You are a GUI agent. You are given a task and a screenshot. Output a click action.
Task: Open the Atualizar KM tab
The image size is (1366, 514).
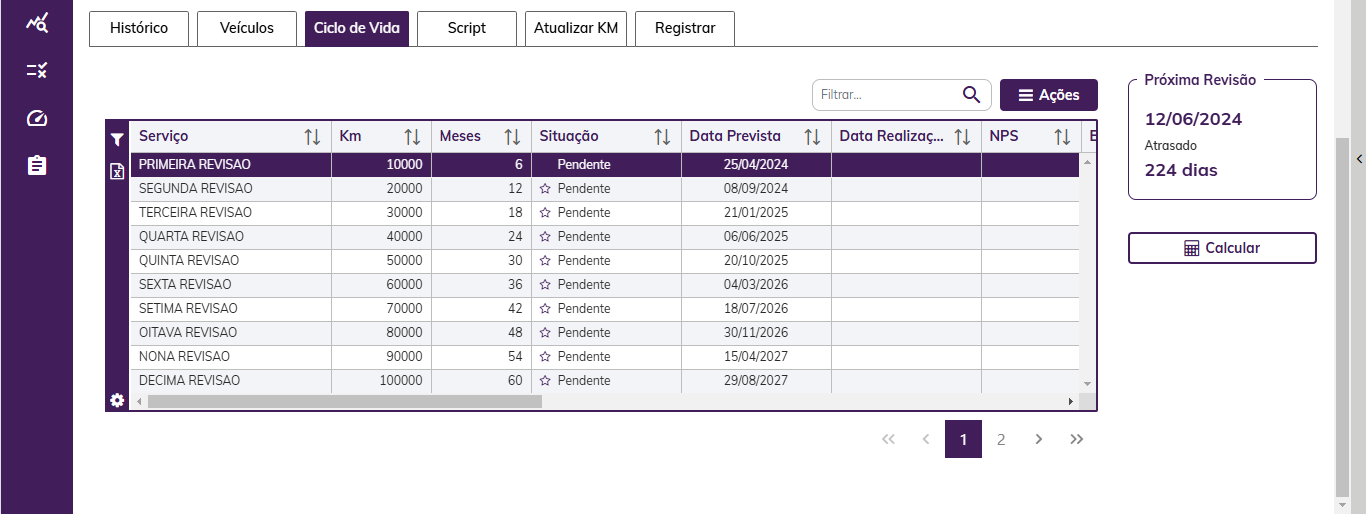pyautogui.click(x=576, y=28)
